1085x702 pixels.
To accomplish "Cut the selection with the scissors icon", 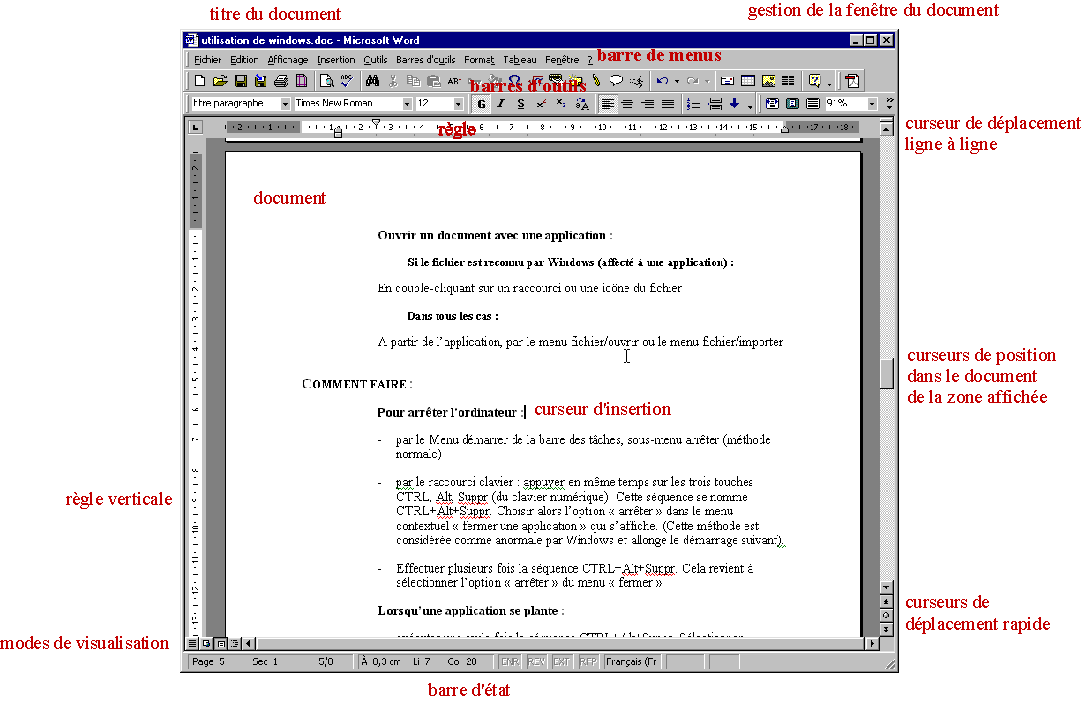I will pos(393,81).
